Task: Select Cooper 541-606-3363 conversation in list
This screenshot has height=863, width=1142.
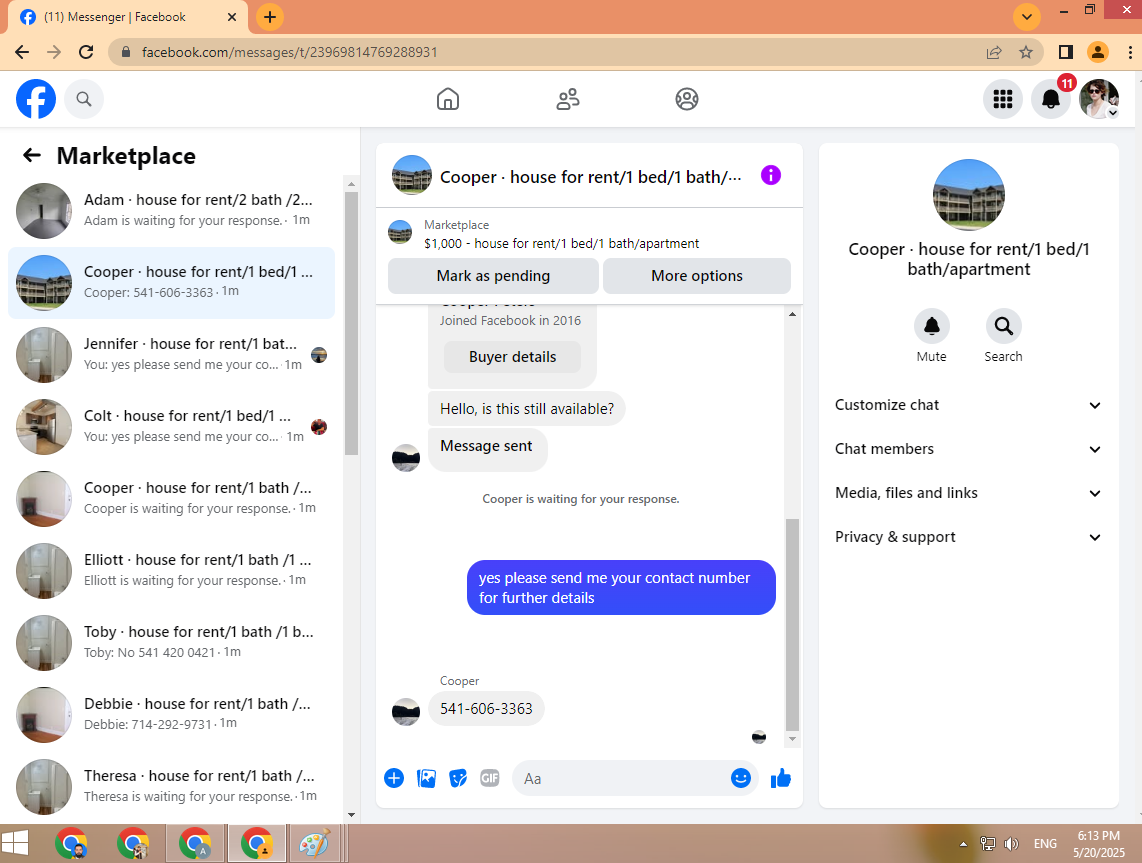Action: coord(171,283)
